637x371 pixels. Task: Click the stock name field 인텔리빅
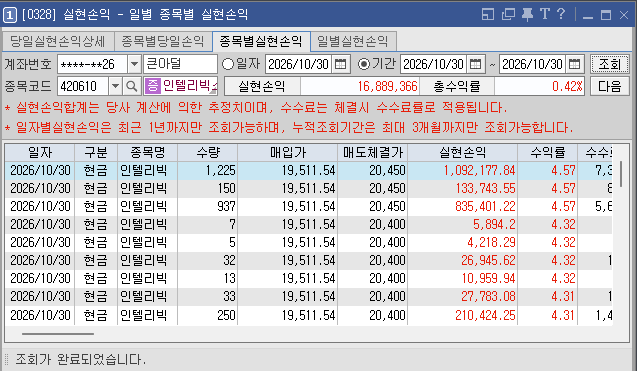180,86
